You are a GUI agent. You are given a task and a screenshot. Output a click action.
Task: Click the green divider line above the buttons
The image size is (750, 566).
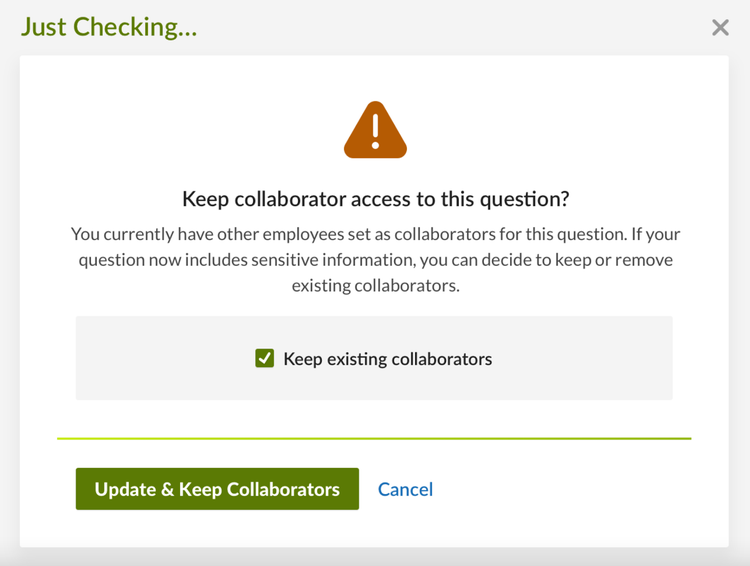click(374, 438)
